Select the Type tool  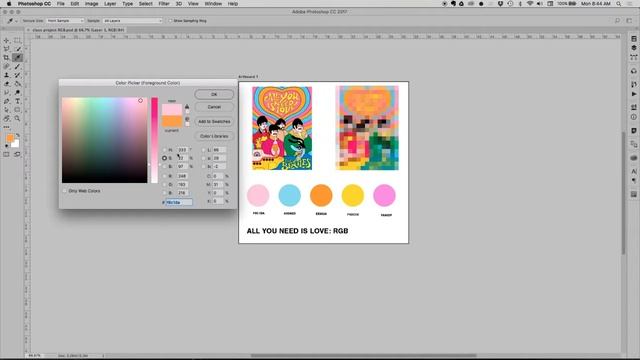point(17,101)
